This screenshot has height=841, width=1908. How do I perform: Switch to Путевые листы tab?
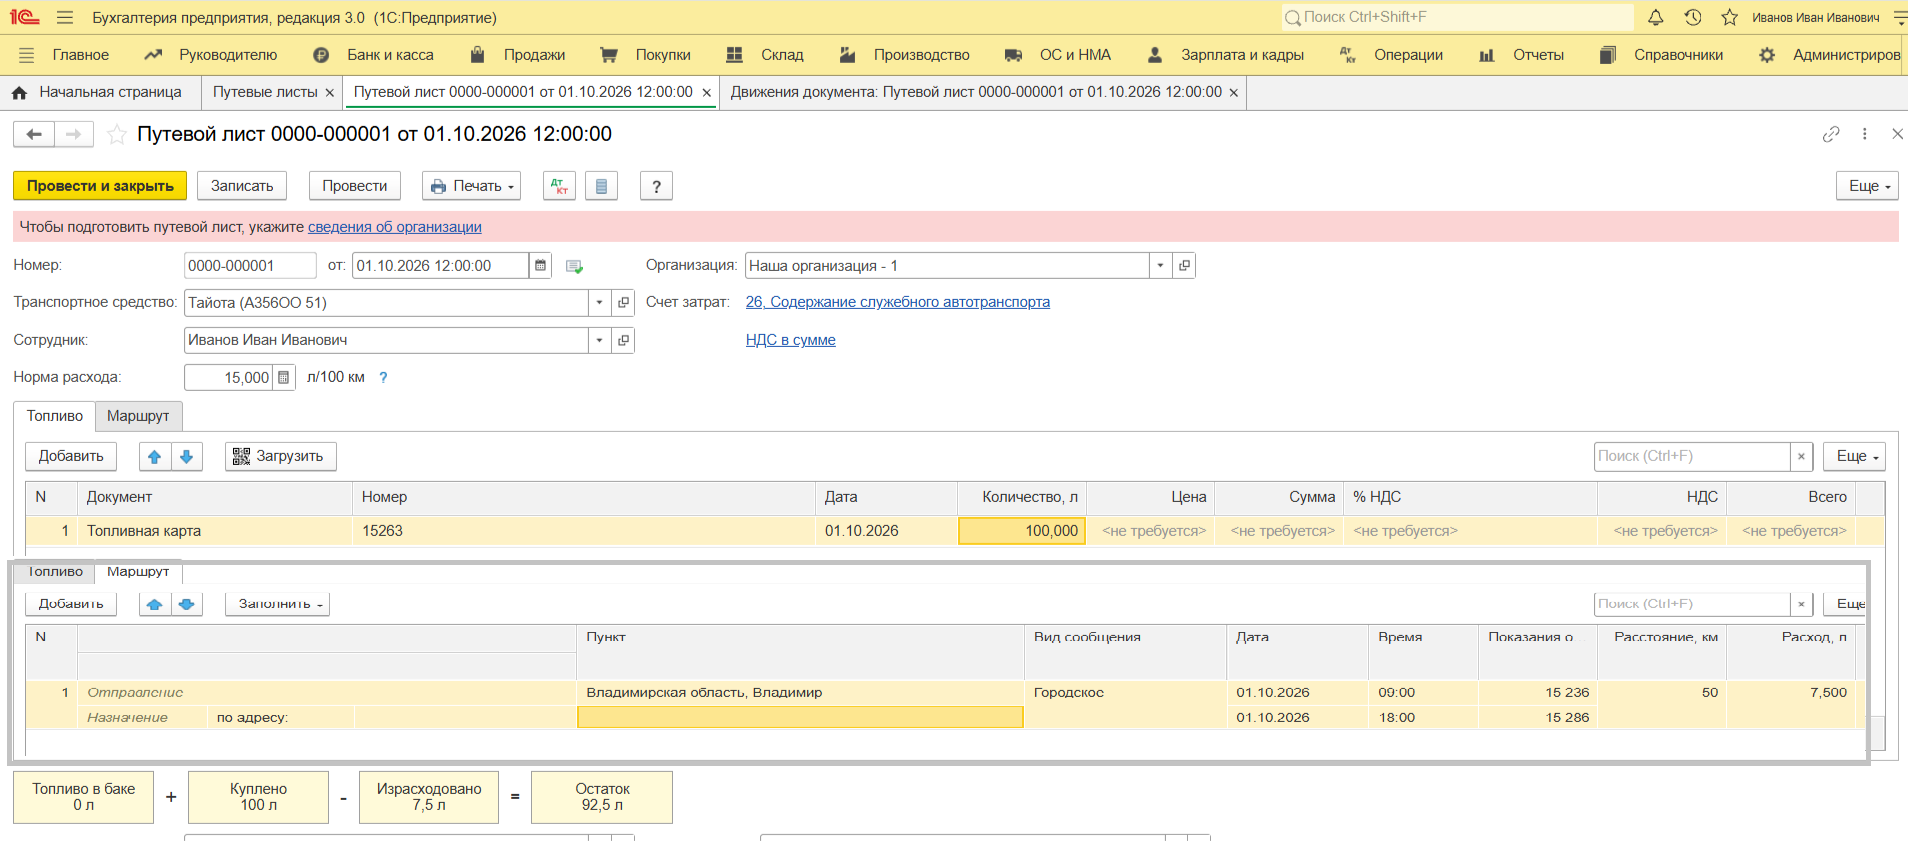click(265, 92)
